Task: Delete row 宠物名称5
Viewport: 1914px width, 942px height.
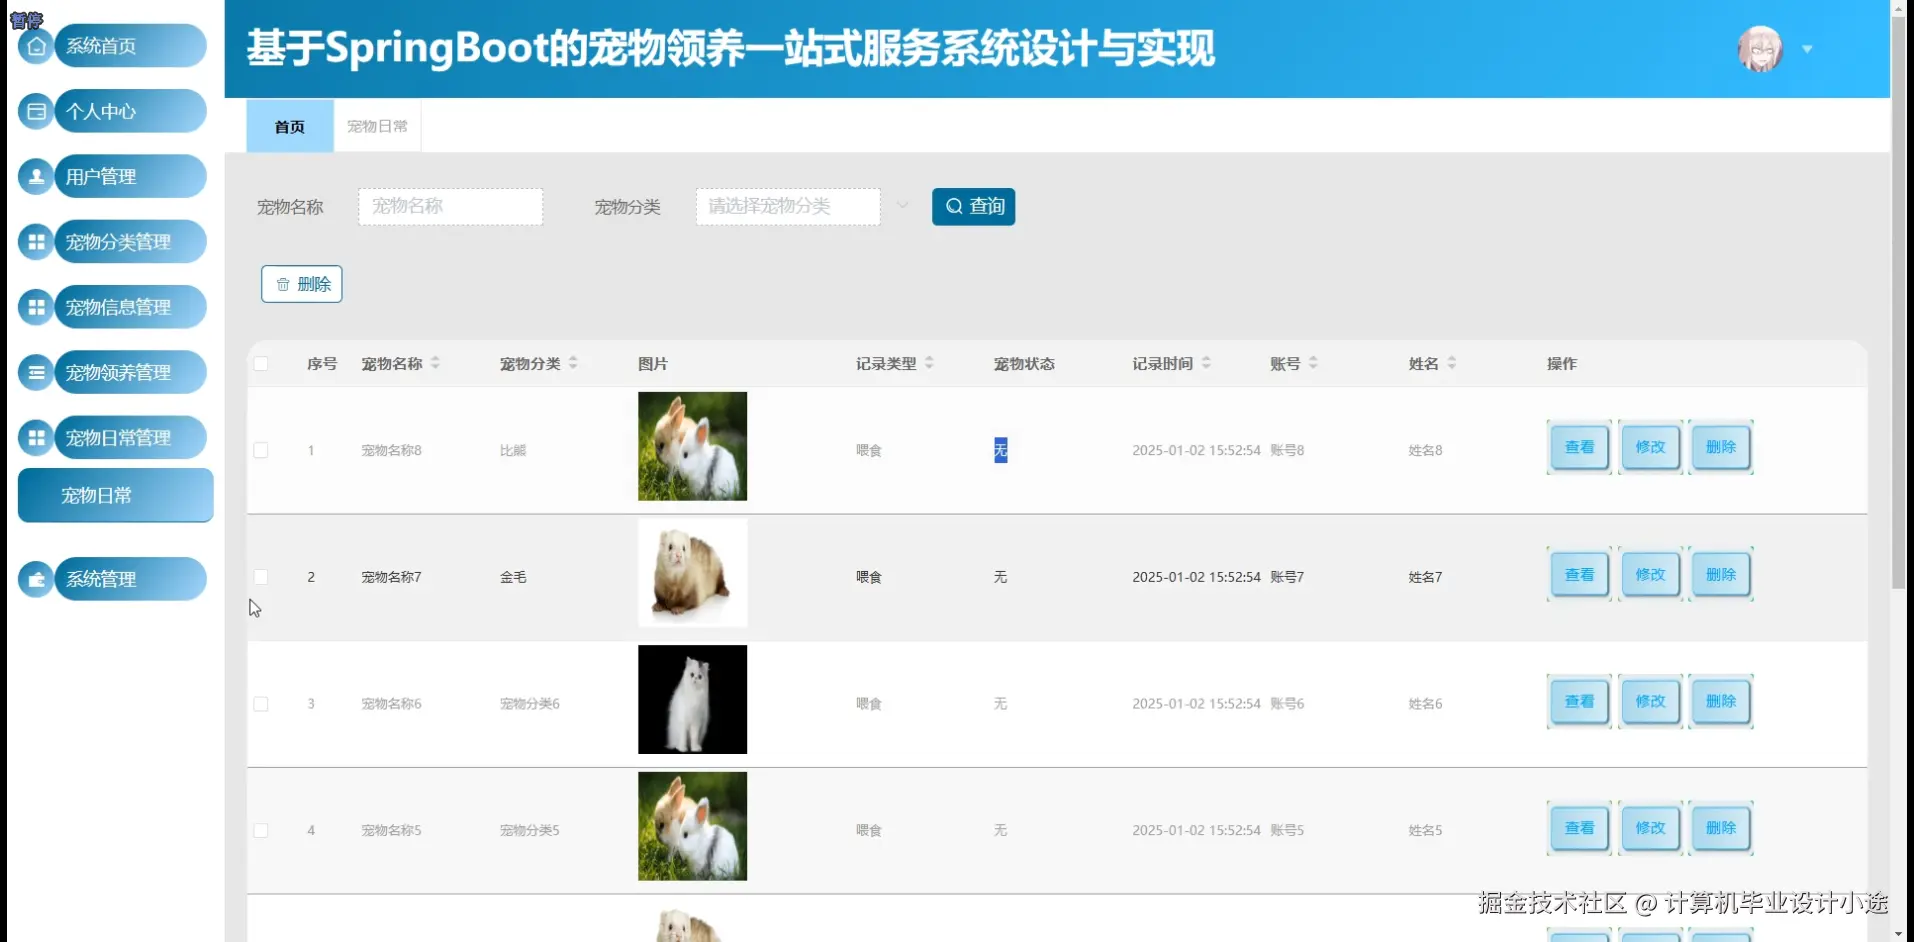Action: [x=1720, y=828]
